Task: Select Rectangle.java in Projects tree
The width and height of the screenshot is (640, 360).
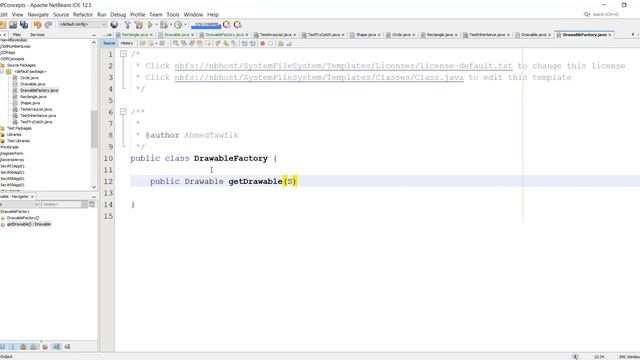Action: click(33, 97)
